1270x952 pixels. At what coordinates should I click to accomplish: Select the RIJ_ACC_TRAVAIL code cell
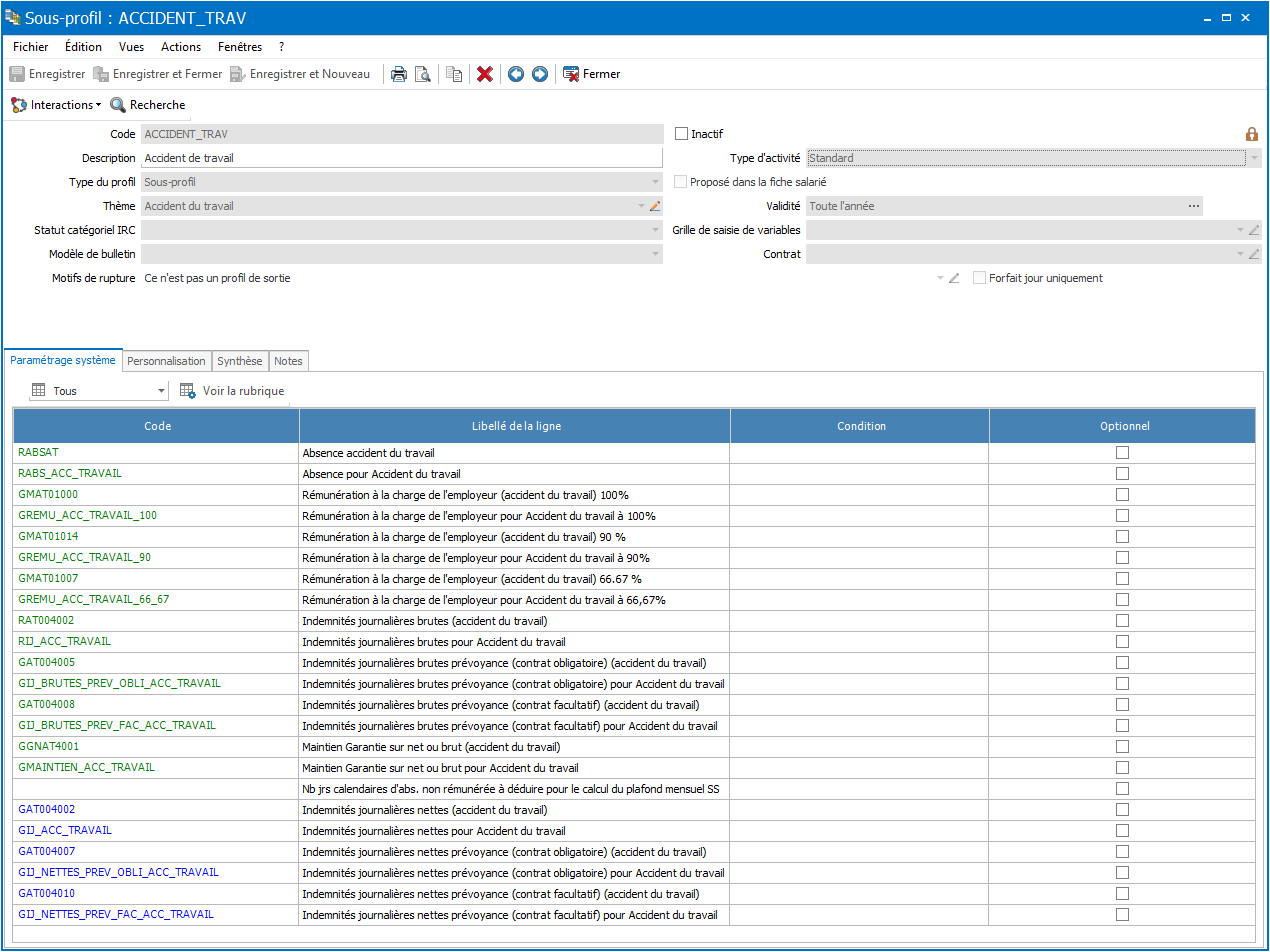coord(157,642)
